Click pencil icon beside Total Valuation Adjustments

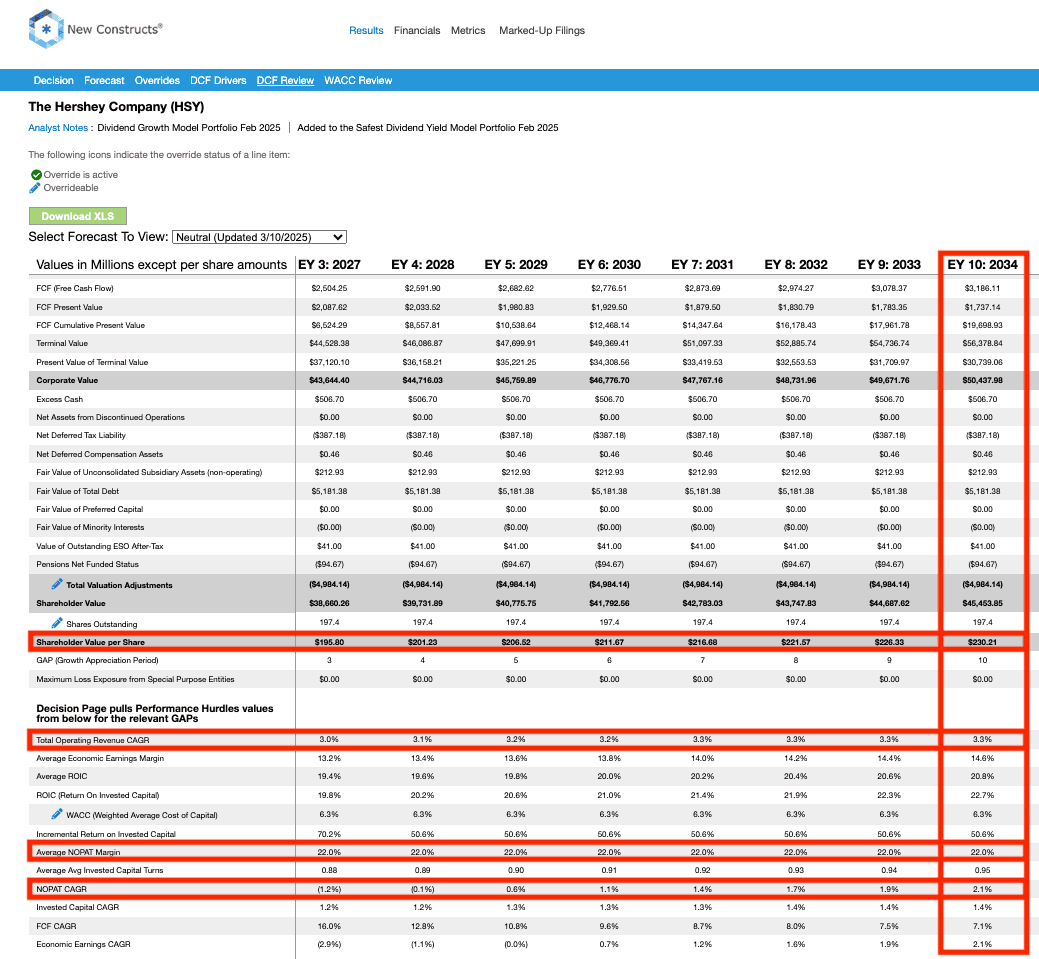[57, 584]
